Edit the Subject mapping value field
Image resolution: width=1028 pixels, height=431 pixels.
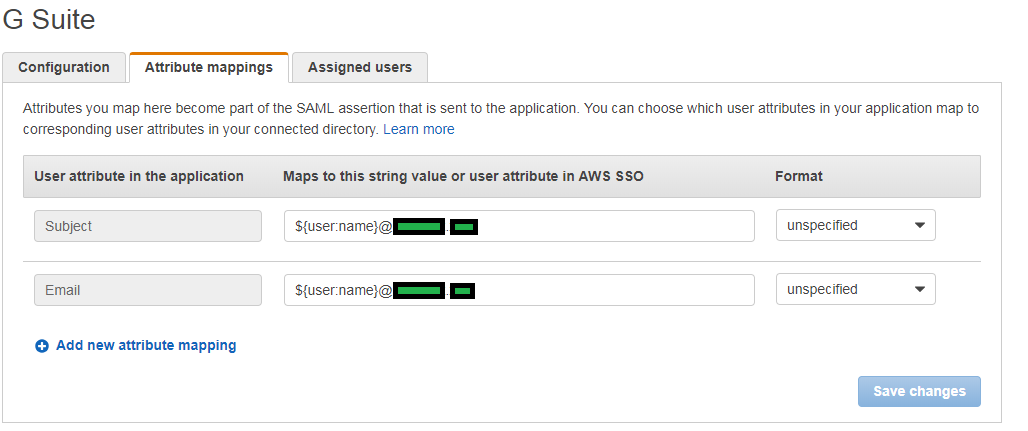point(519,226)
